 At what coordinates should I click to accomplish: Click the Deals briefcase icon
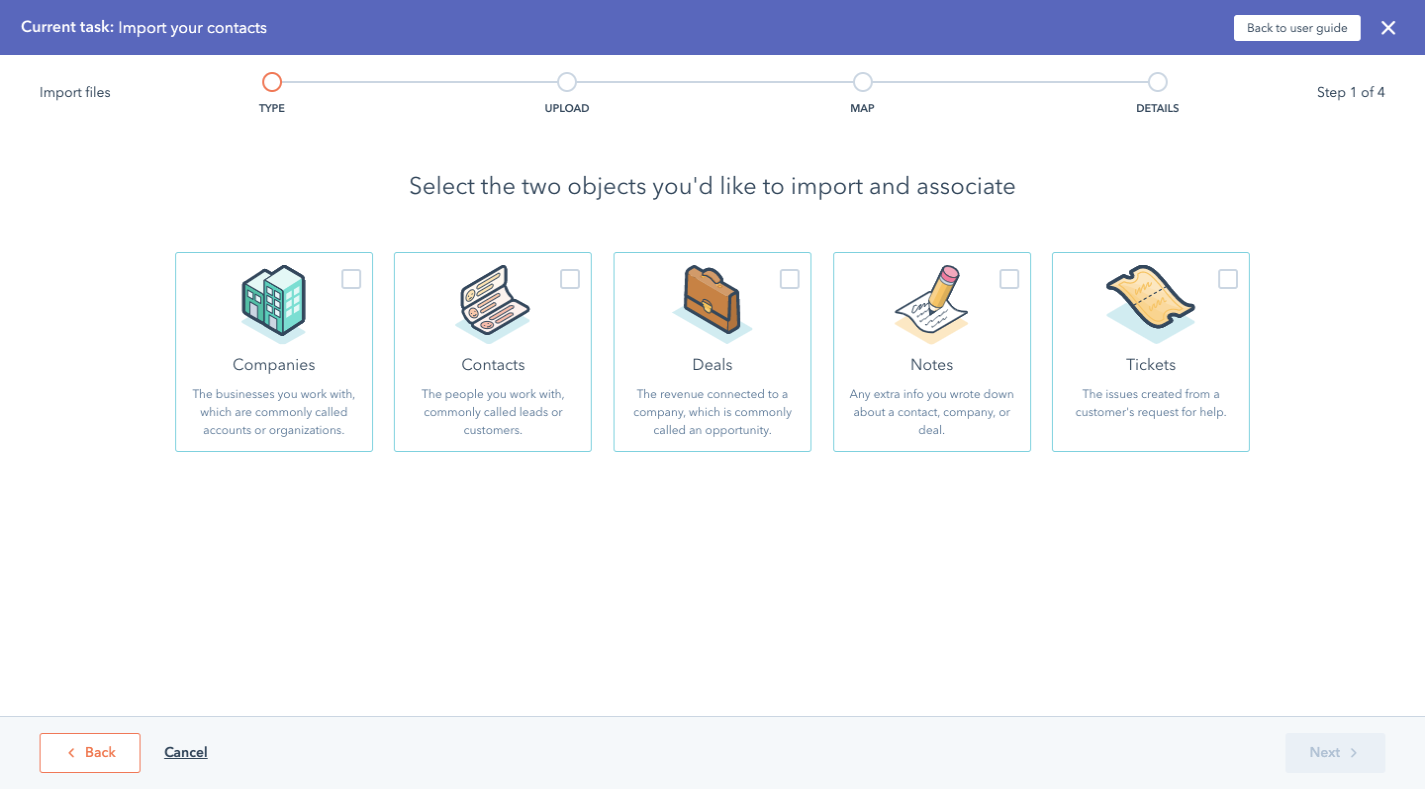coord(712,304)
